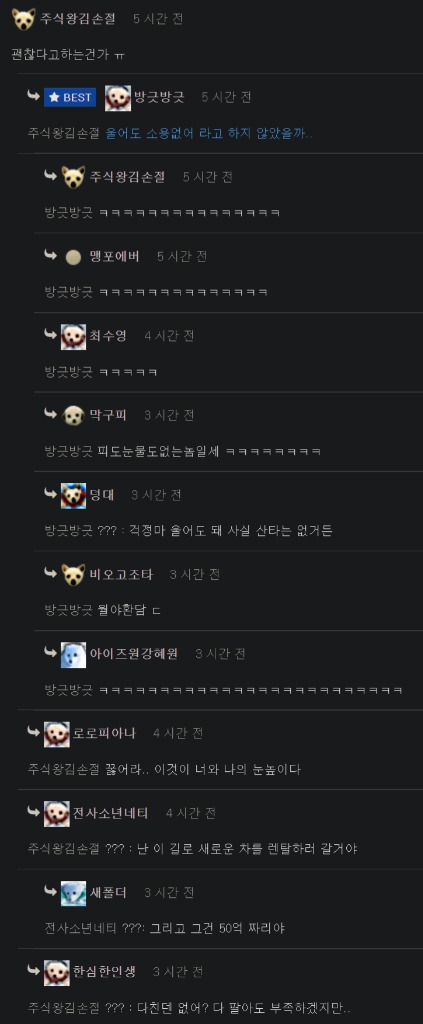
Task: Click 최수영's avatar icon
Action: [x=73, y=336]
